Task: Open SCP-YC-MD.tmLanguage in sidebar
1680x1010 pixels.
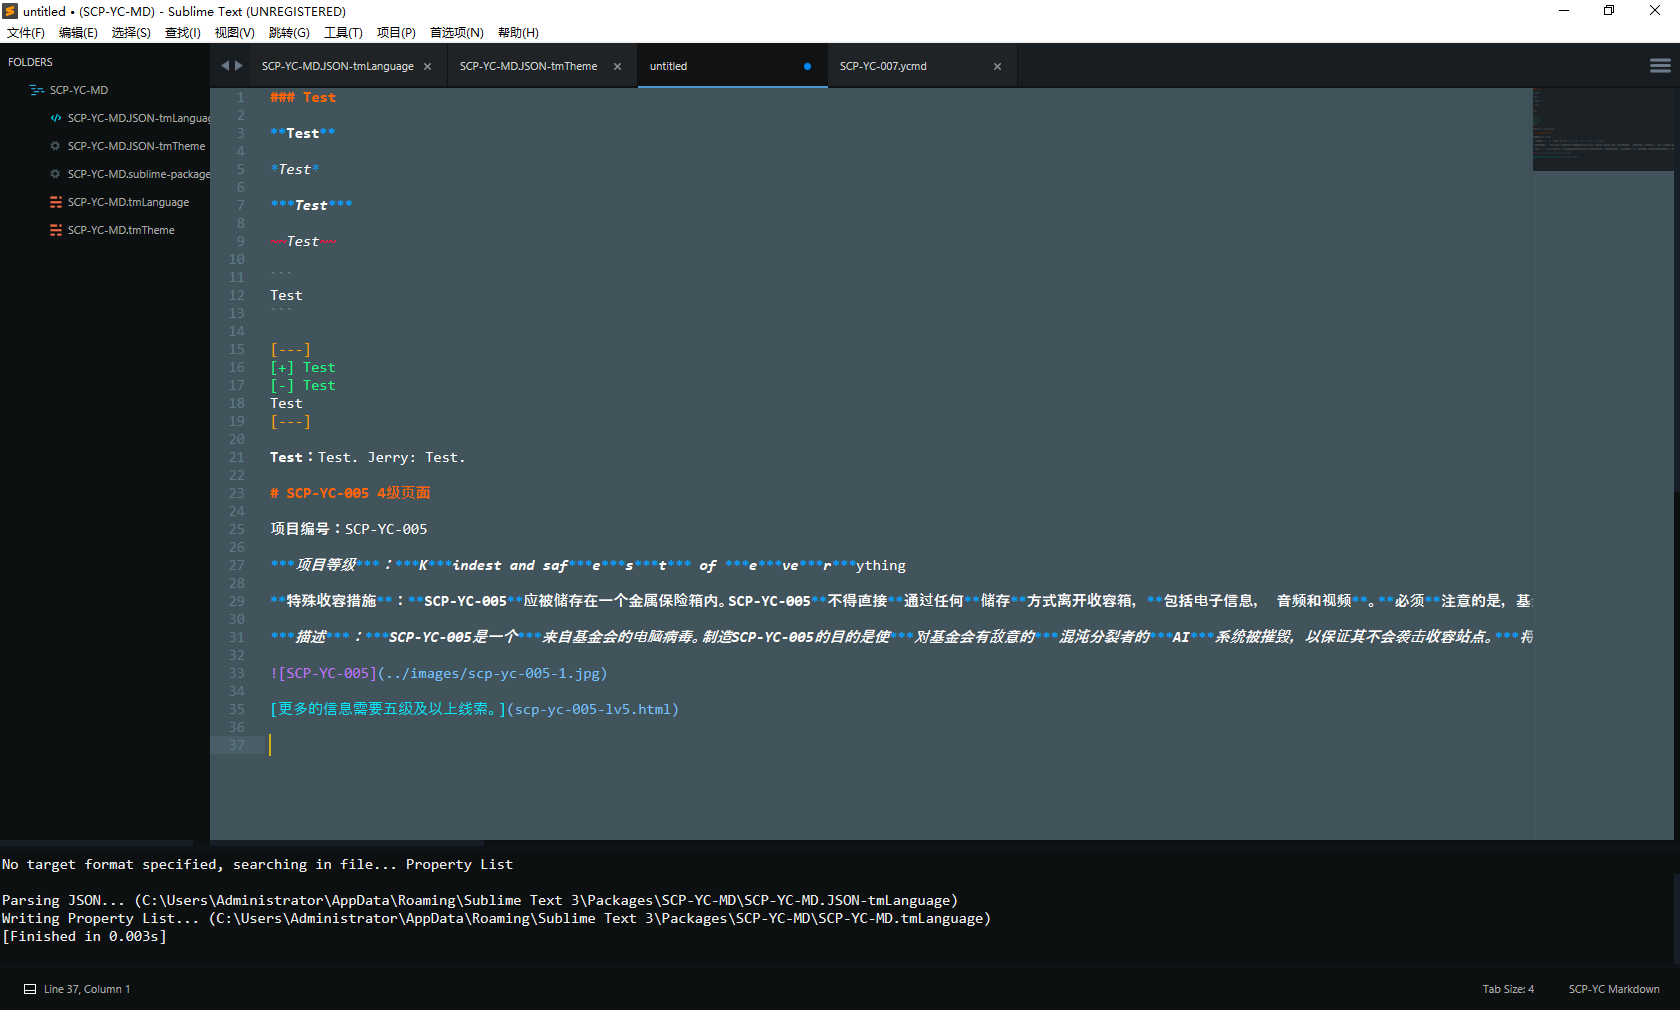Action: [x=128, y=202]
